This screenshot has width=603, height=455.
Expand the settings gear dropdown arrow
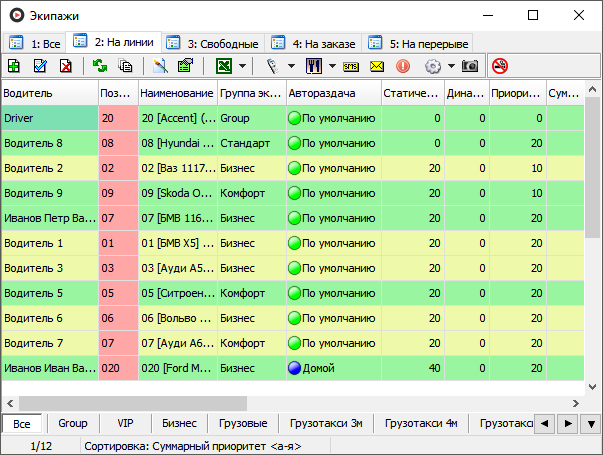(451, 67)
